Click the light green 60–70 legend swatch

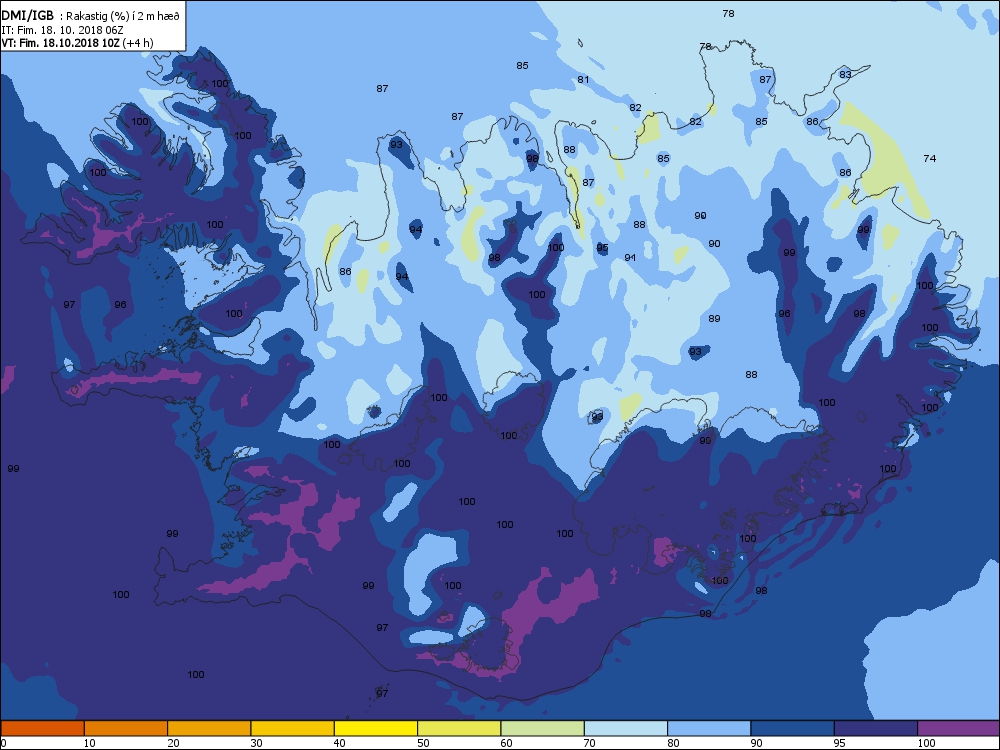543,728
